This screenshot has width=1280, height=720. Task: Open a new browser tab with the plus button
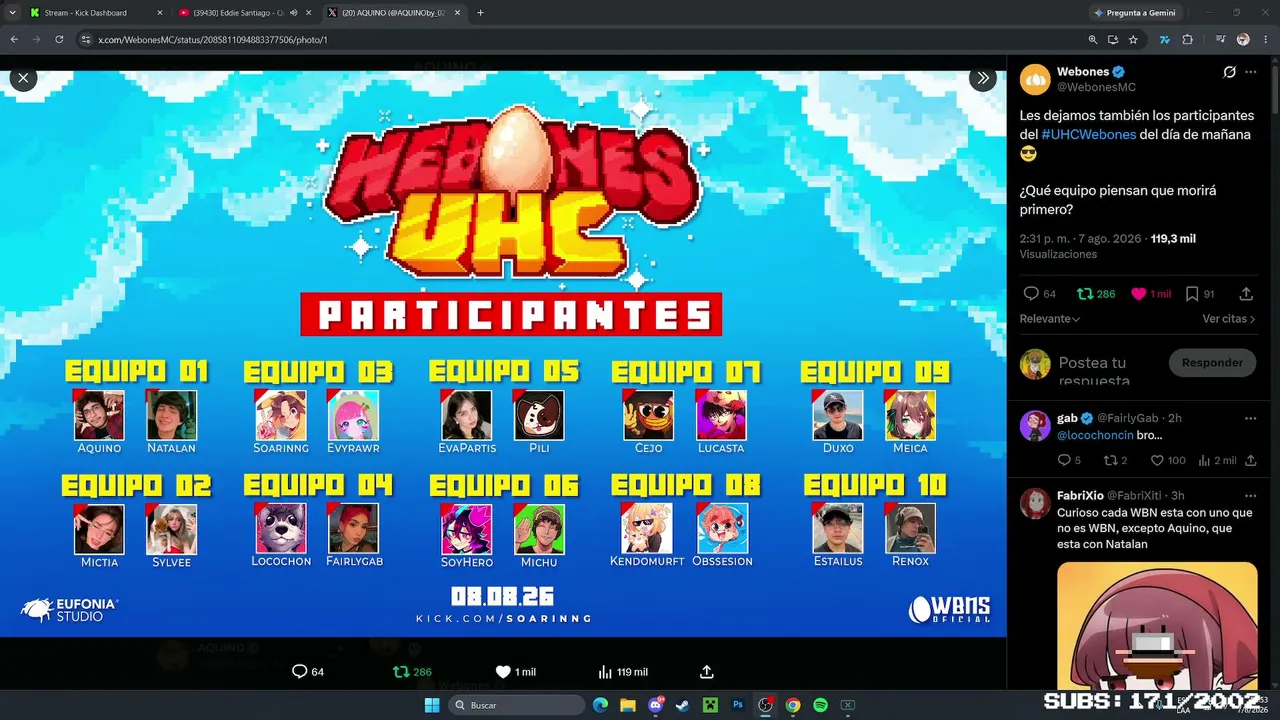pos(481,13)
